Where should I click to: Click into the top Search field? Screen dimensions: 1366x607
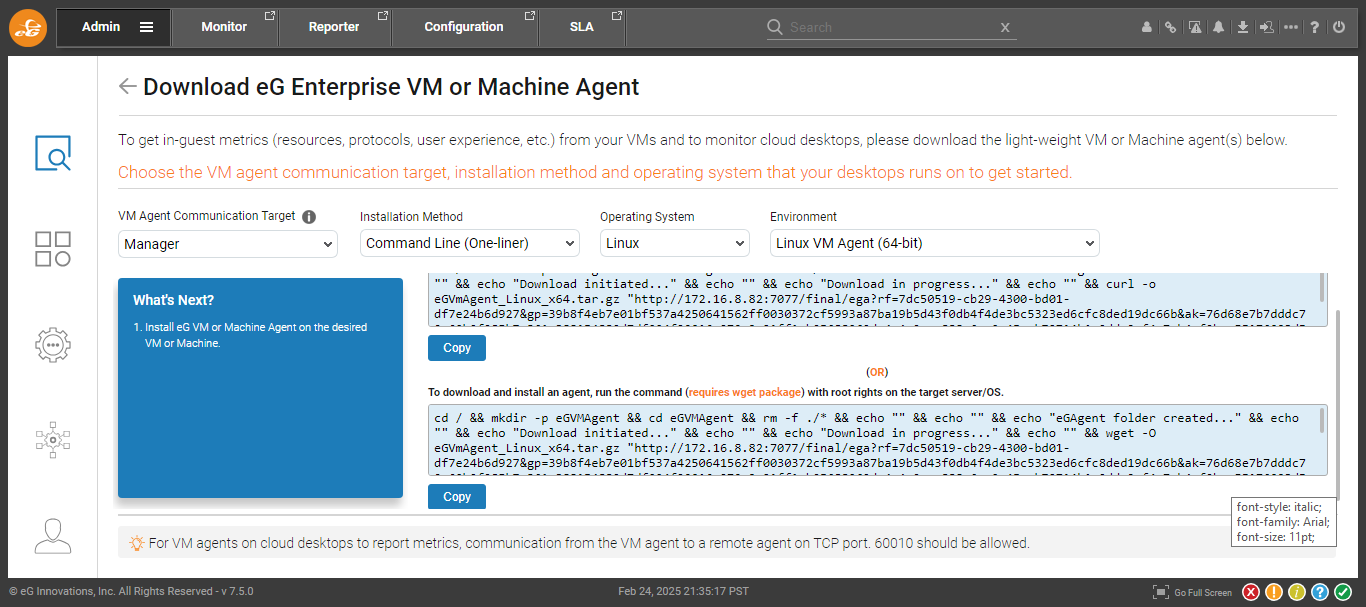pos(890,27)
